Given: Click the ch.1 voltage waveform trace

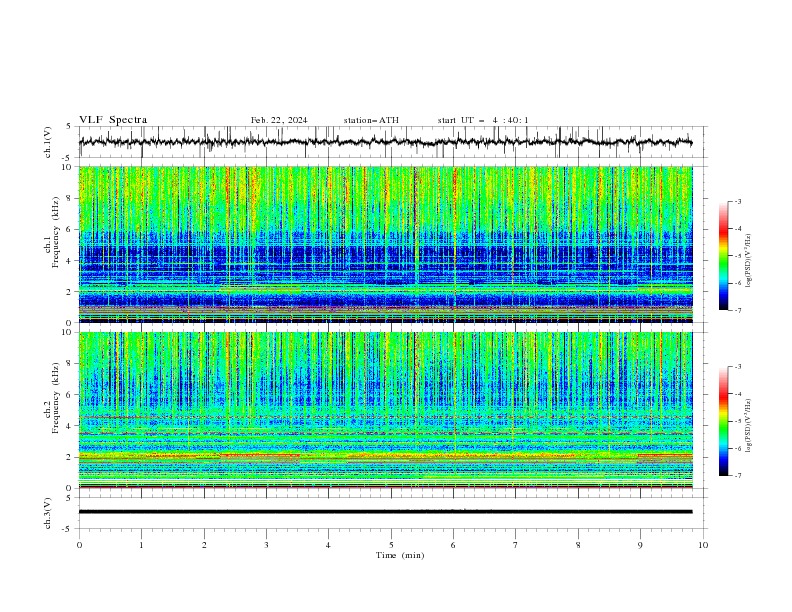Looking at the screenshot, I should coord(385,142).
